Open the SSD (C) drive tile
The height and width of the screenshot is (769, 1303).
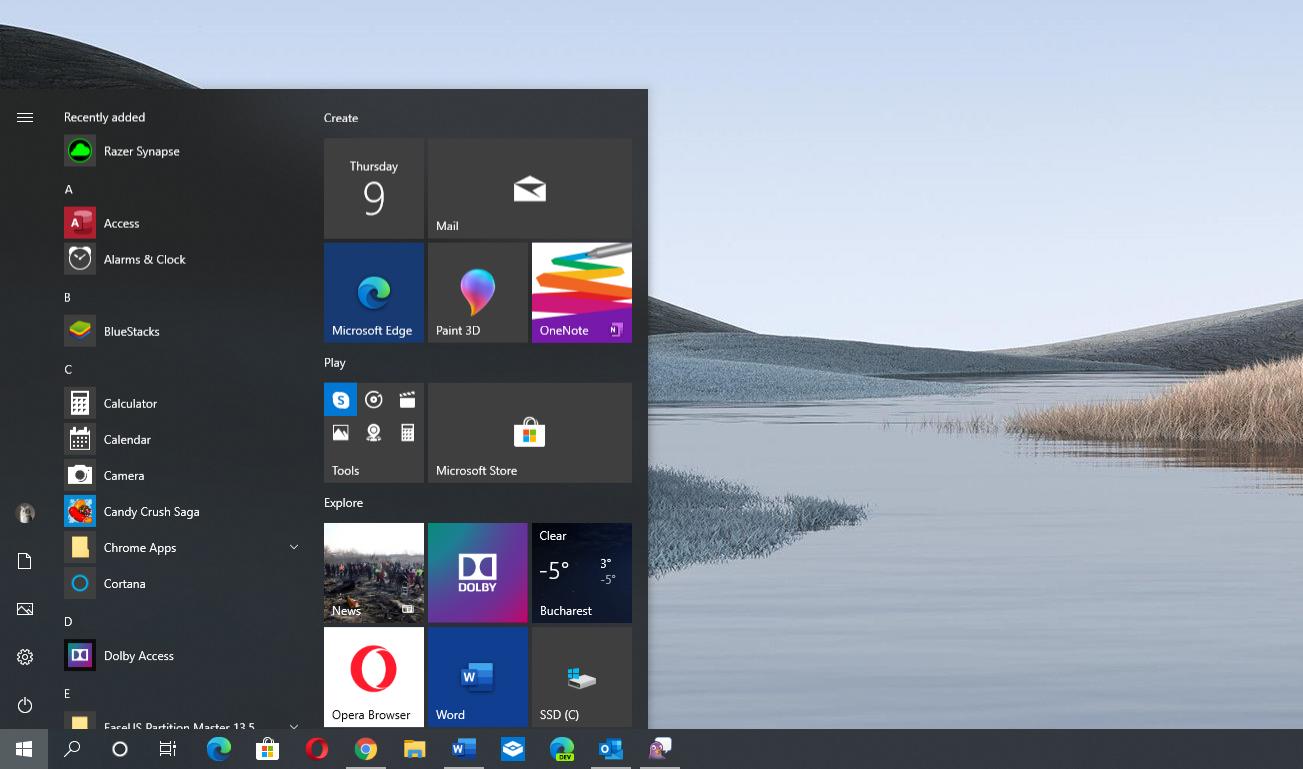pos(582,677)
